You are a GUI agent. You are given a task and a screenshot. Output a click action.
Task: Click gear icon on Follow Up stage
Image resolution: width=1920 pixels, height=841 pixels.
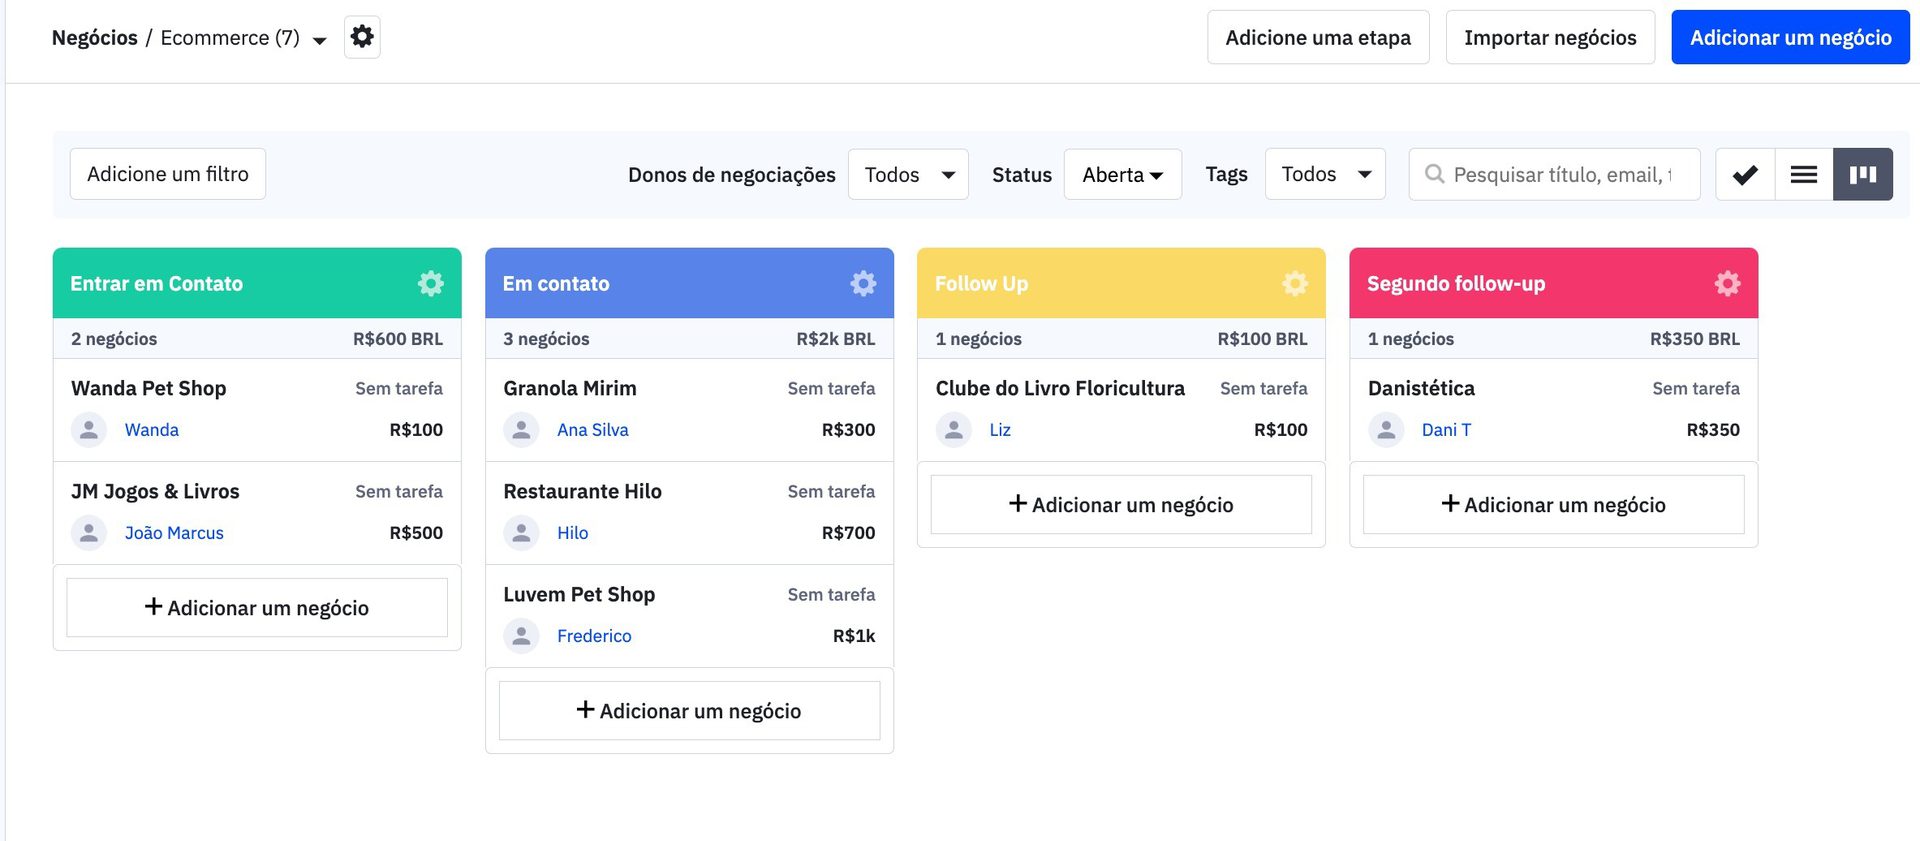coord(1295,284)
